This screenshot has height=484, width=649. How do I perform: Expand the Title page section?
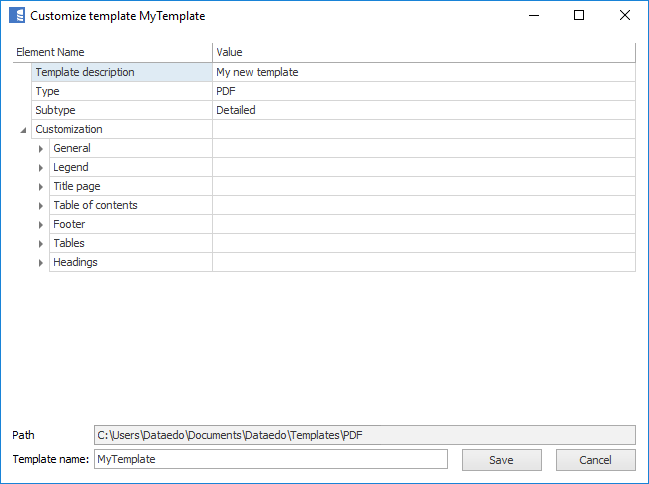click(x=41, y=187)
